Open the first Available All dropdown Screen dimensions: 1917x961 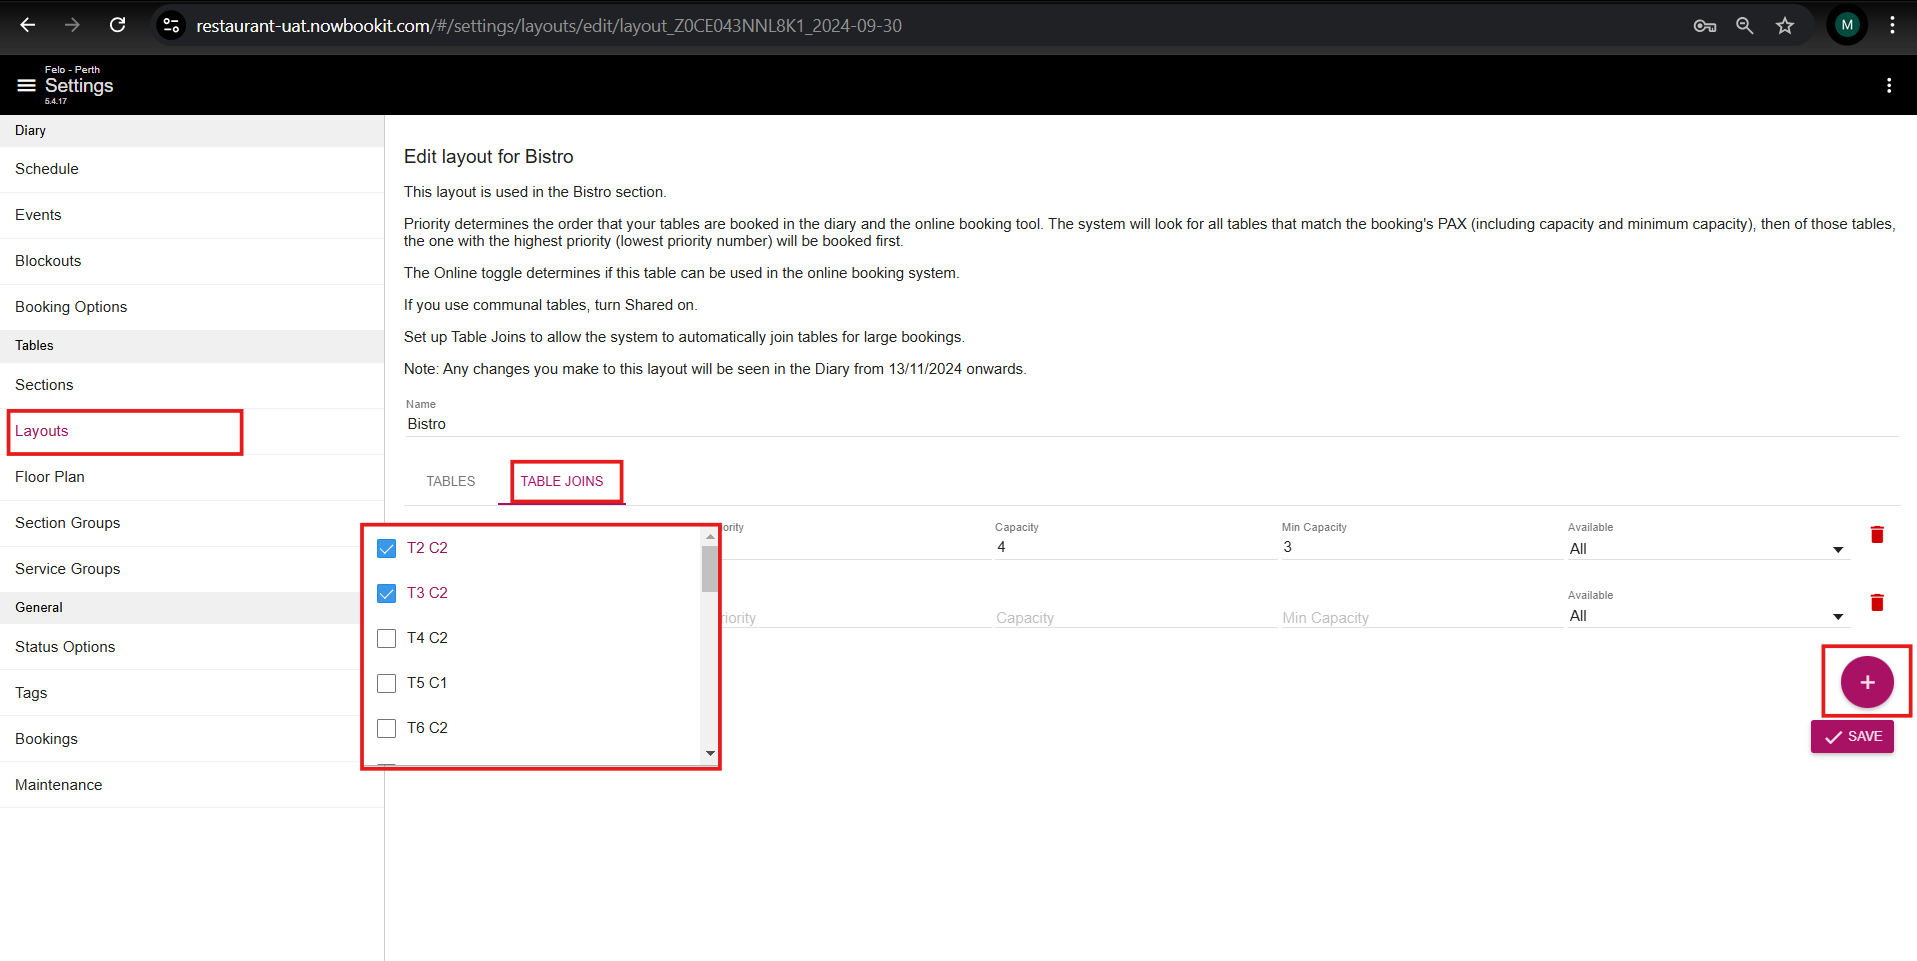pos(1837,549)
